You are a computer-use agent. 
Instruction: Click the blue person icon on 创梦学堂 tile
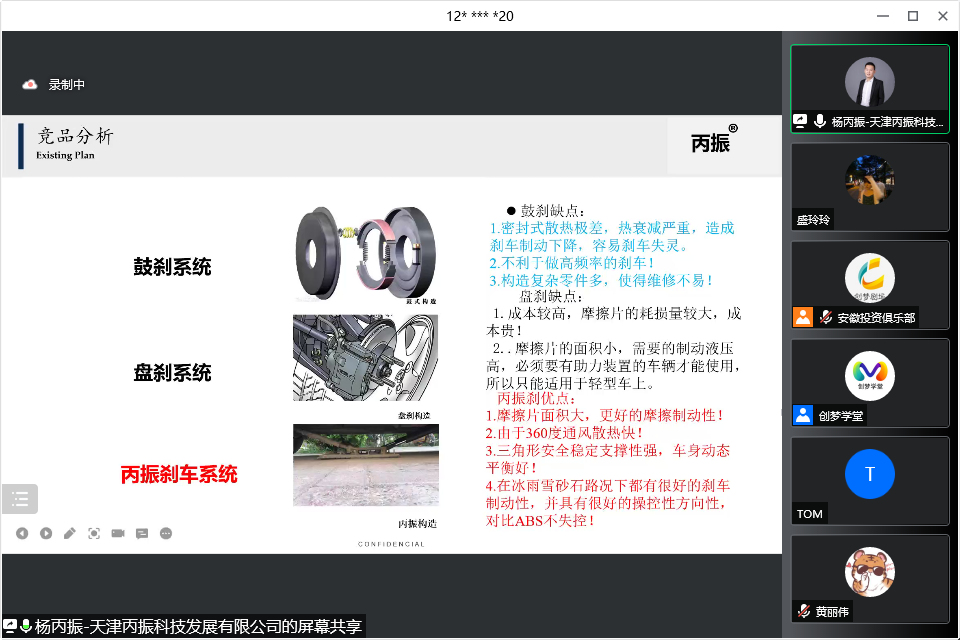click(x=803, y=415)
